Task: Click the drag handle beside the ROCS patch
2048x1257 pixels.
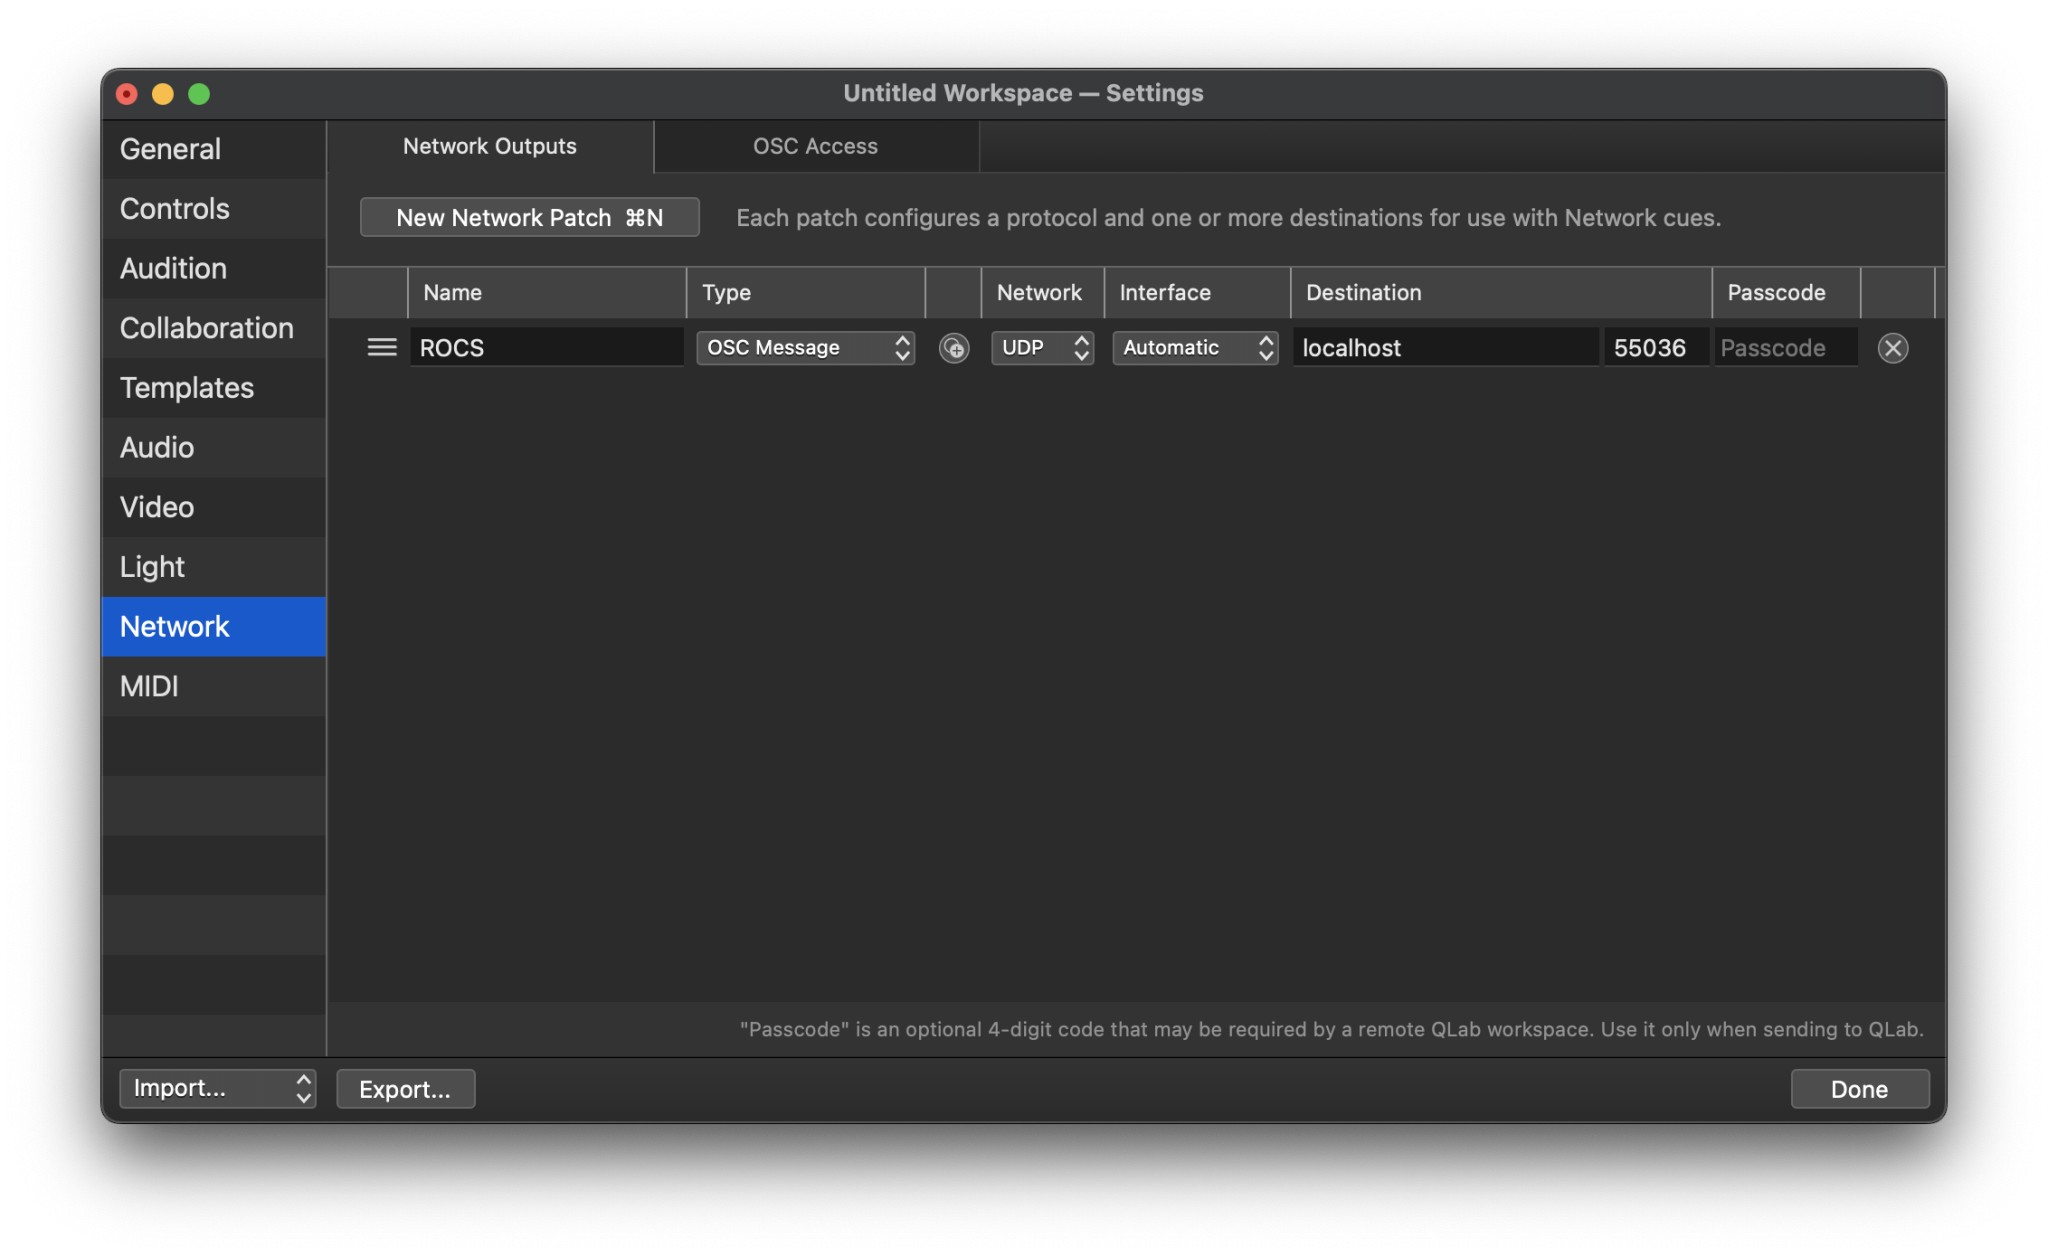Action: tap(381, 347)
